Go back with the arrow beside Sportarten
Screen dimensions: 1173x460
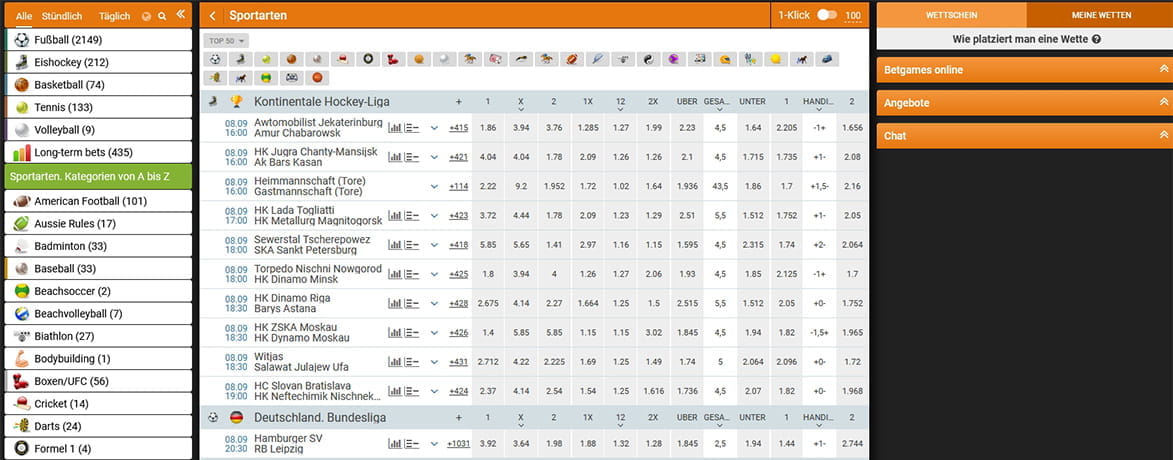(213, 16)
